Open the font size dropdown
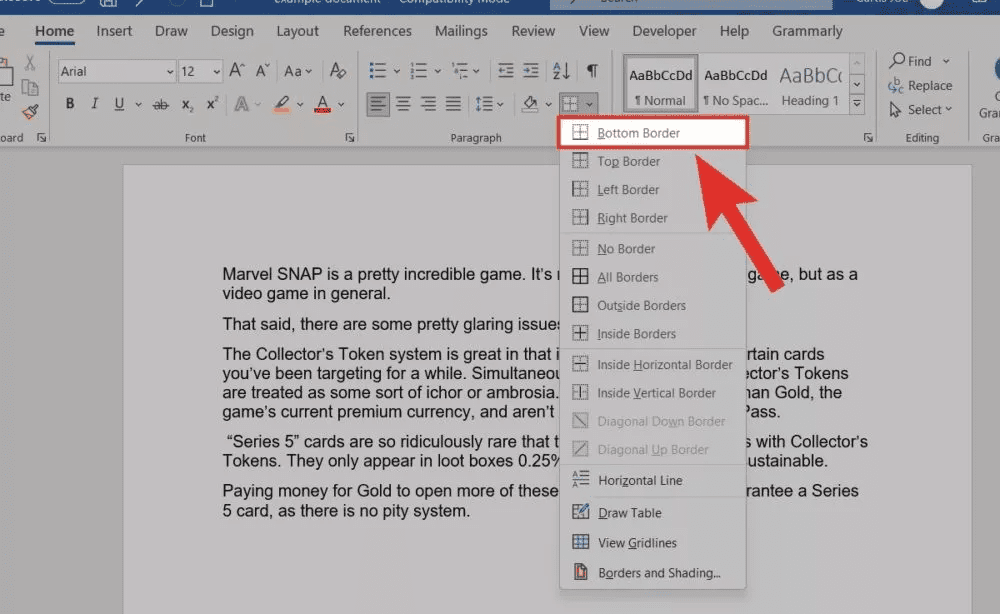This screenshot has width=1000, height=614. 216,72
